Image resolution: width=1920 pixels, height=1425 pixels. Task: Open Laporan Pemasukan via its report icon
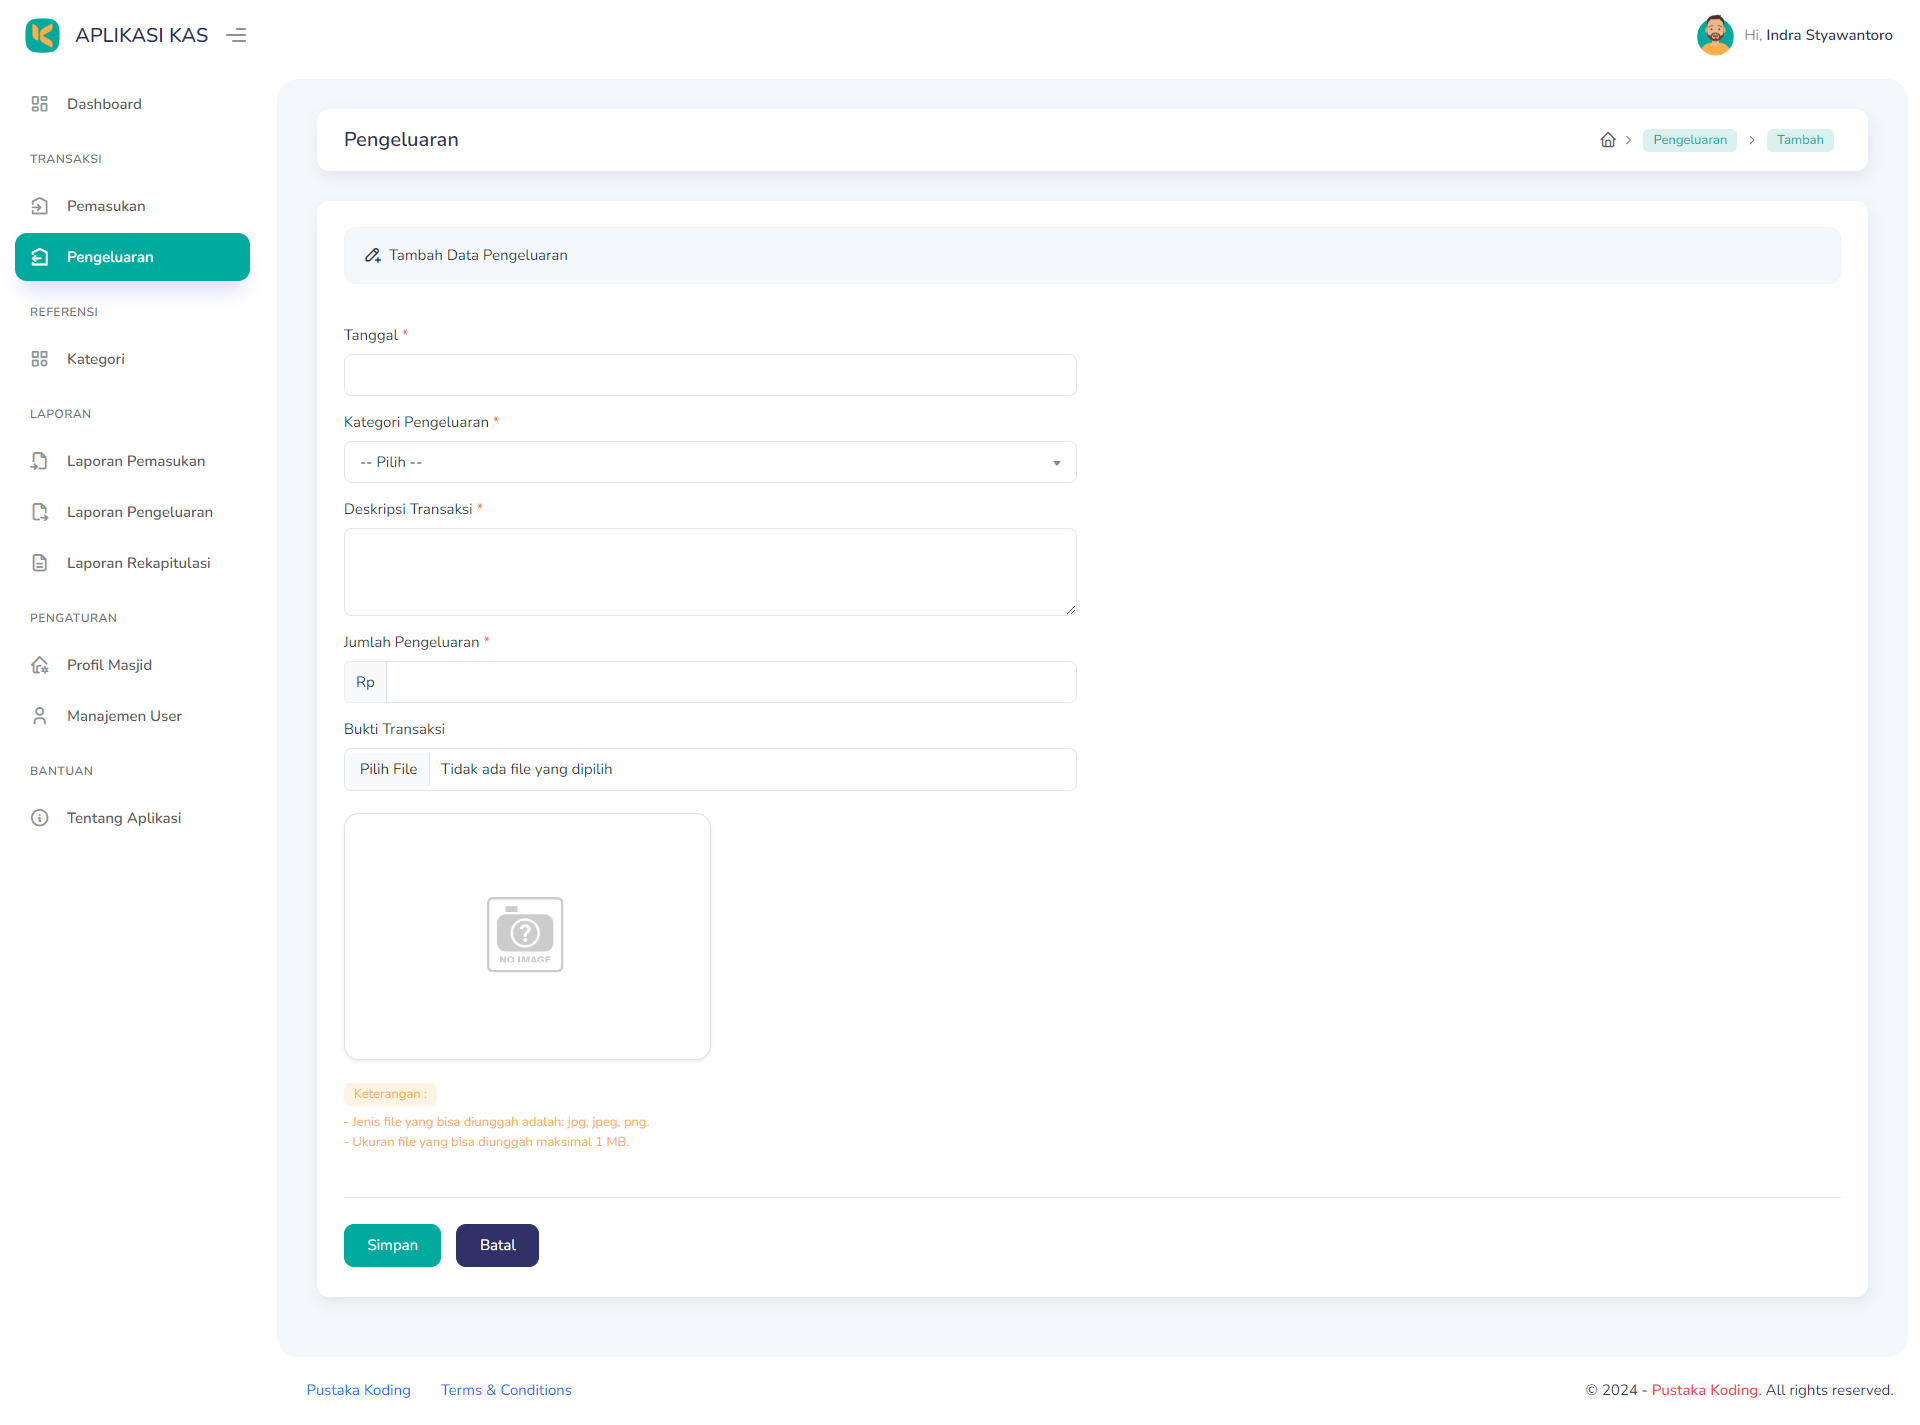click(40, 461)
